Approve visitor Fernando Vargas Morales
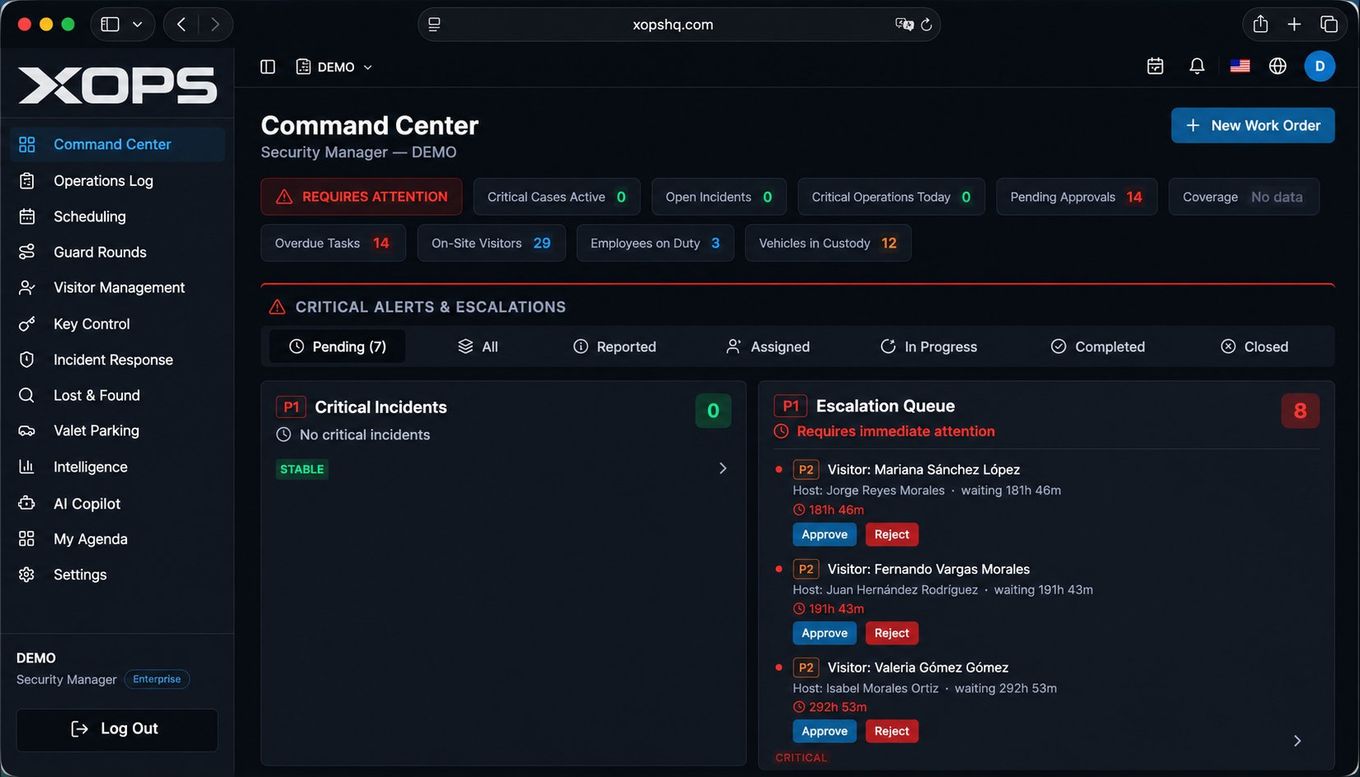 click(825, 633)
